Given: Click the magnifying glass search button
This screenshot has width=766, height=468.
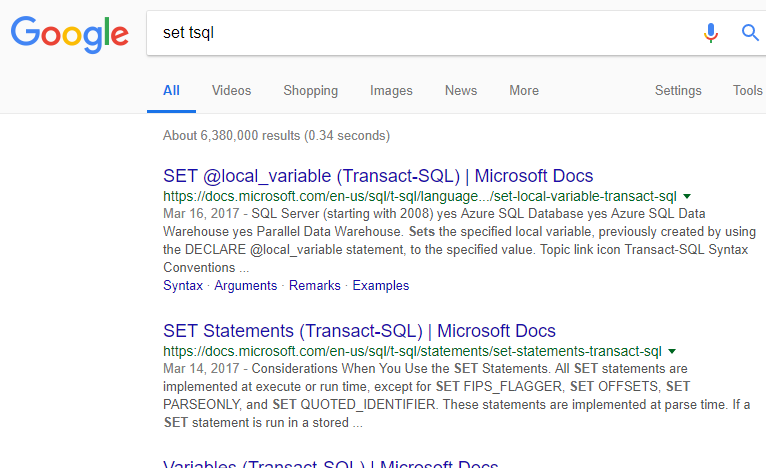Looking at the screenshot, I should pos(750,33).
